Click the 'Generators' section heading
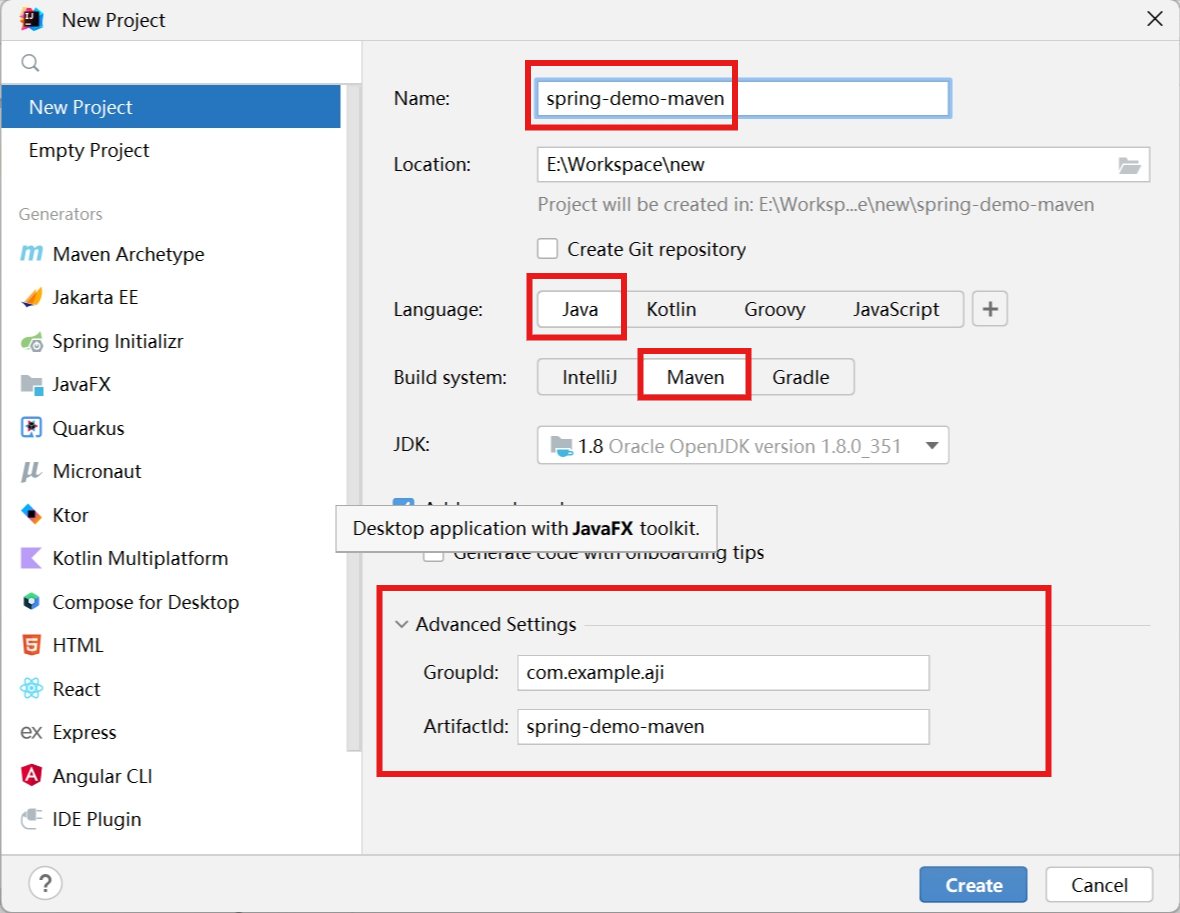Screen dimensions: 1180x913 [60, 215]
